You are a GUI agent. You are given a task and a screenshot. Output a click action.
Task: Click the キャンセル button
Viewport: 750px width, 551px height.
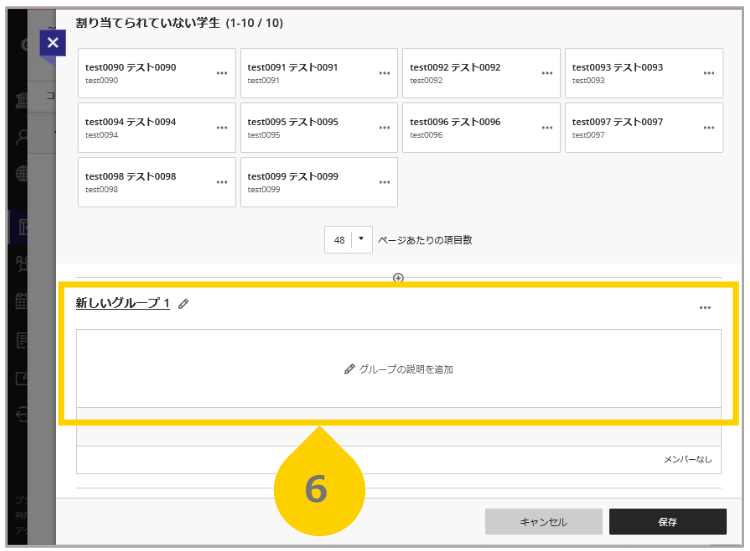pos(543,522)
